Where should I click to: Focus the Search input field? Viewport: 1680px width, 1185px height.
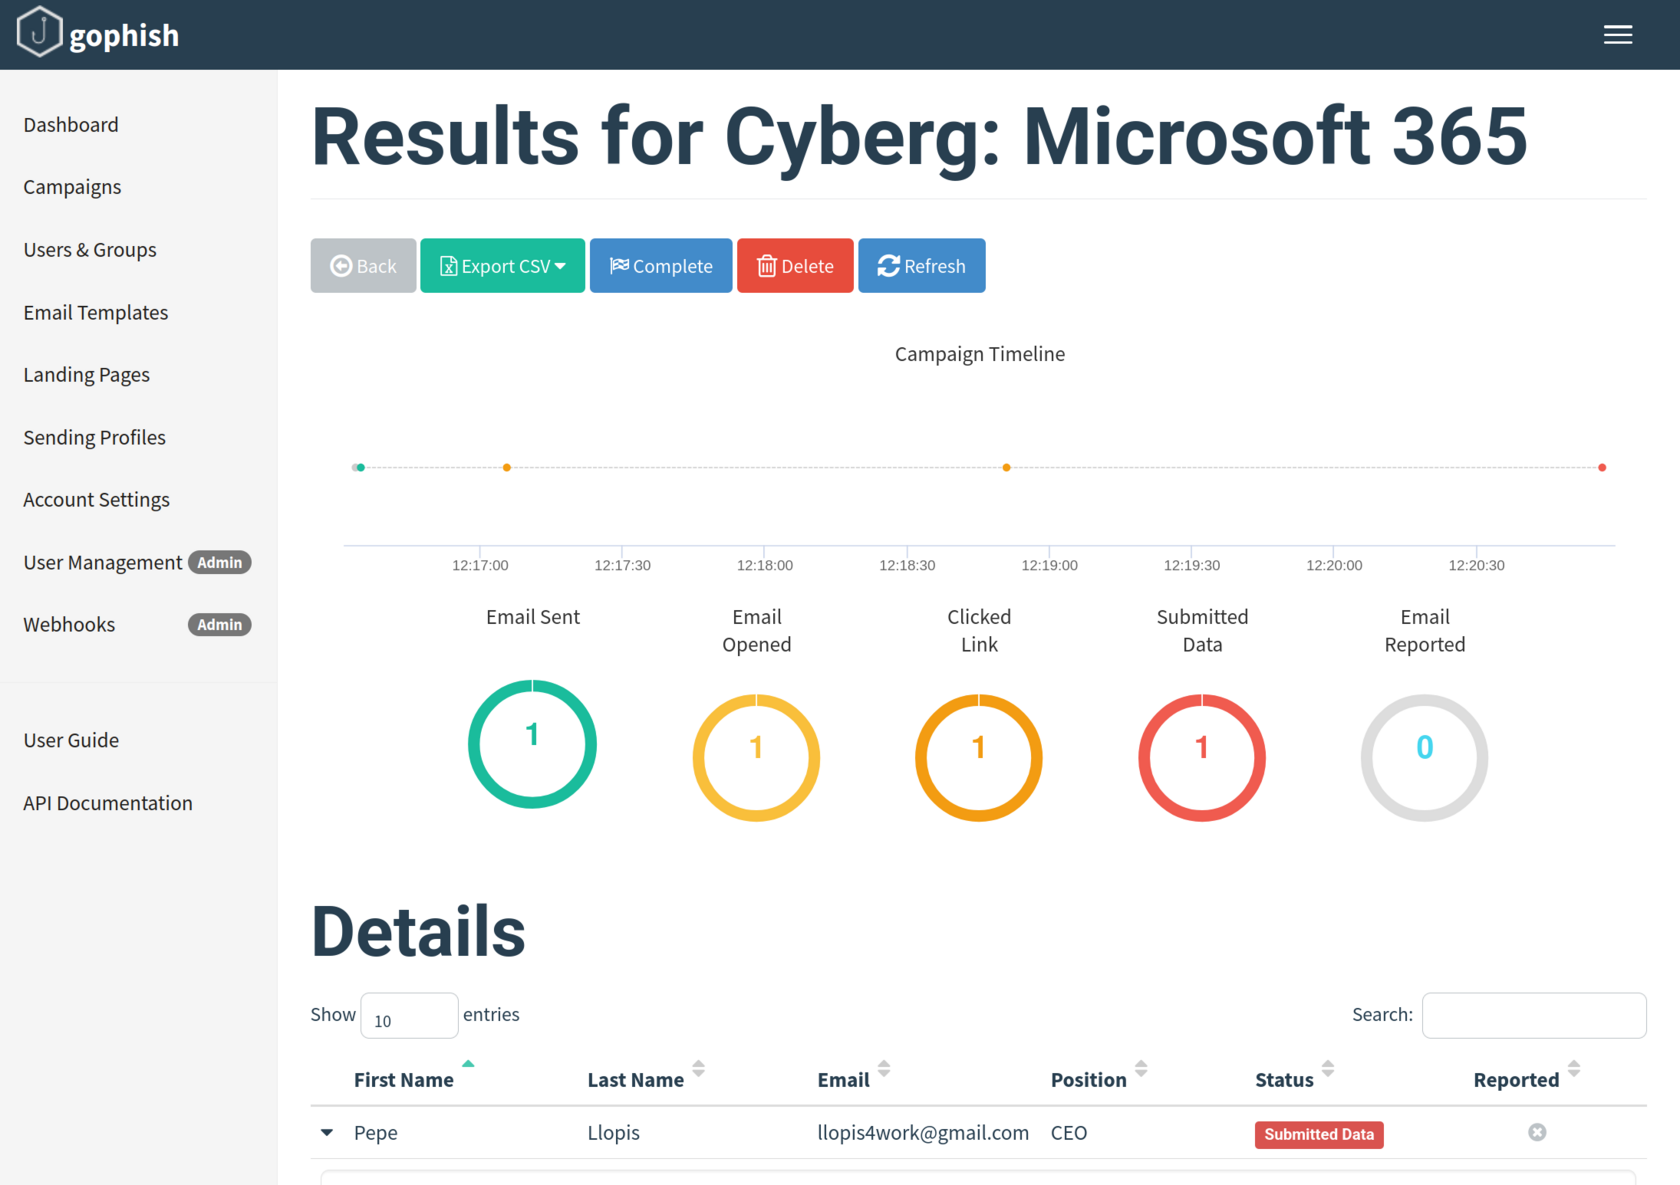pyautogui.click(x=1534, y=1015)
